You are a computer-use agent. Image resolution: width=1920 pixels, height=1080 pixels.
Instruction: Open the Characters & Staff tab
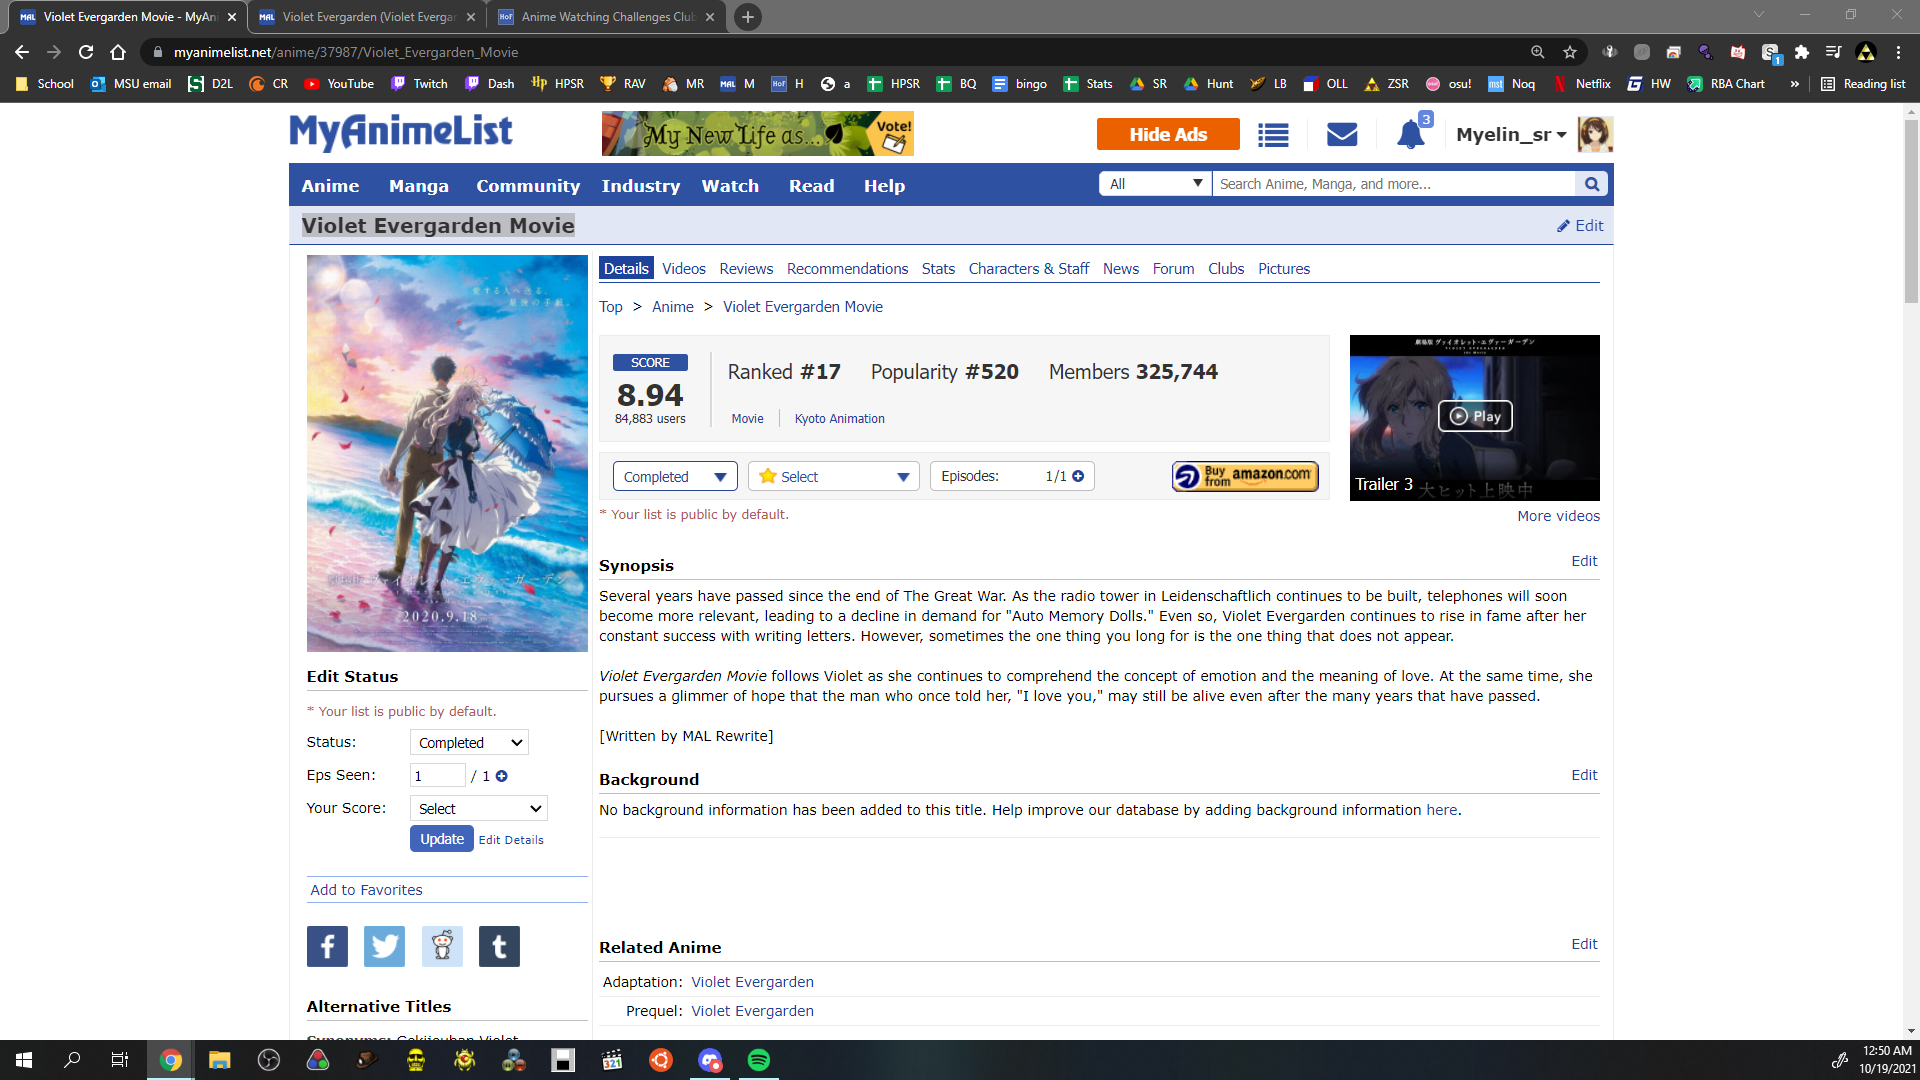[1028, 269]
